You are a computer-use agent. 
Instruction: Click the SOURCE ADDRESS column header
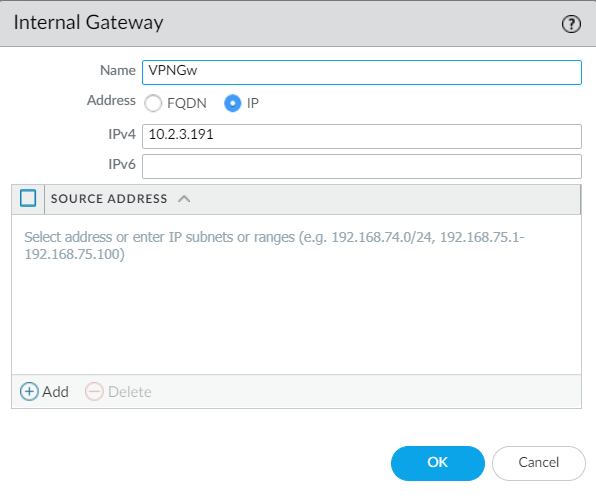pyautogui.click(x=109, y=198)
